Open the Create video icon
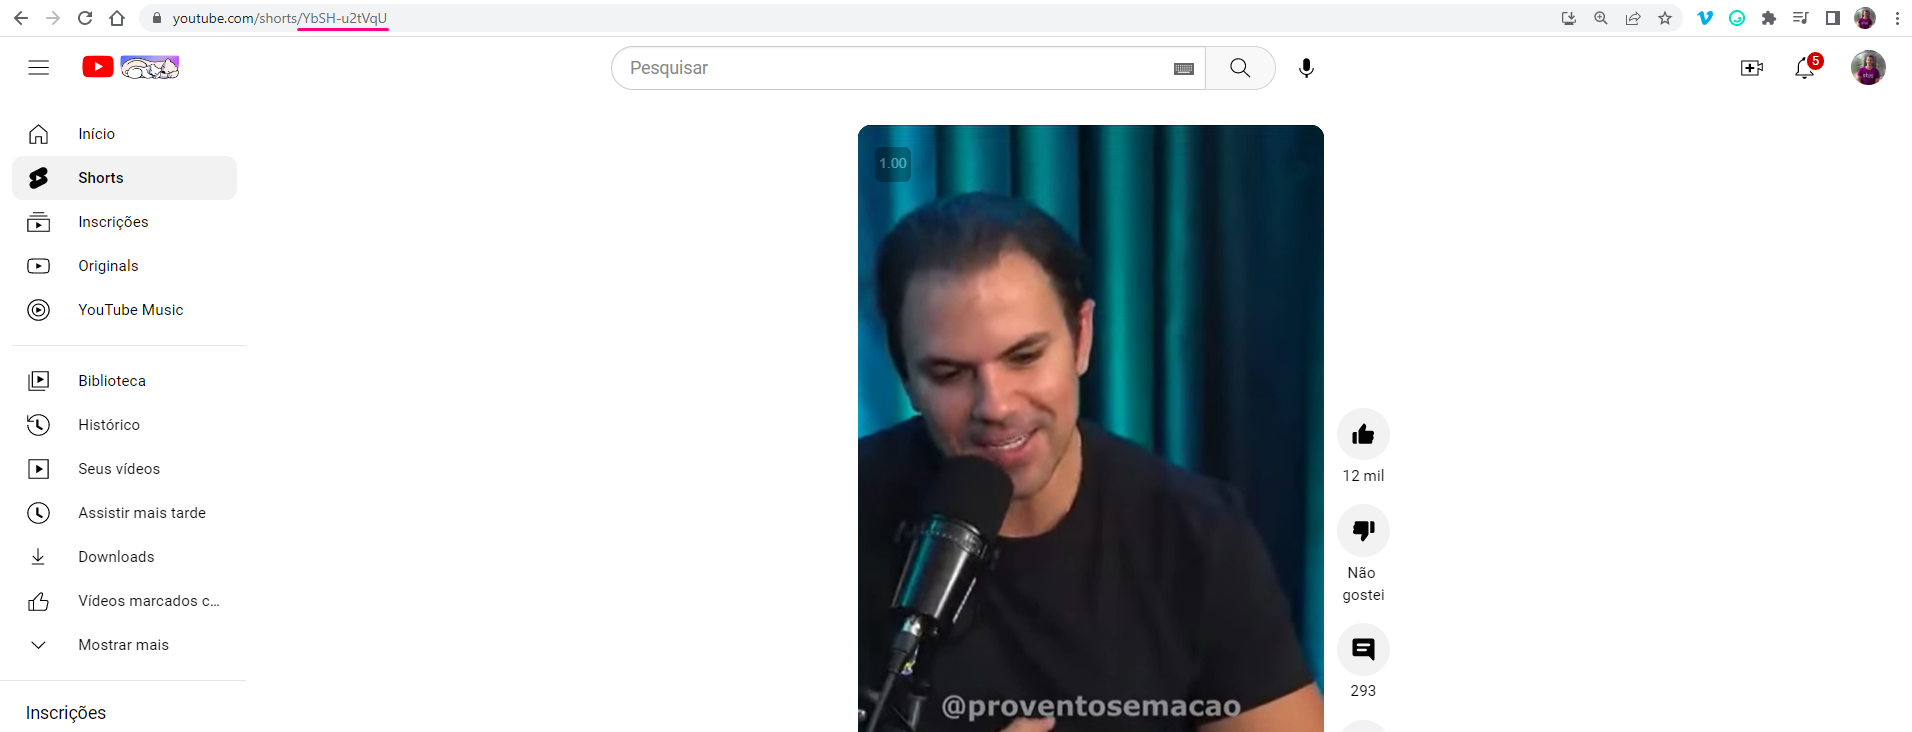The image size is (1912, 732). 1751,68
